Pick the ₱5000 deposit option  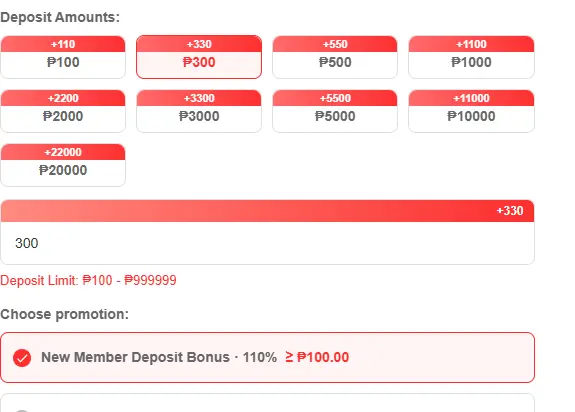(335, 111)
